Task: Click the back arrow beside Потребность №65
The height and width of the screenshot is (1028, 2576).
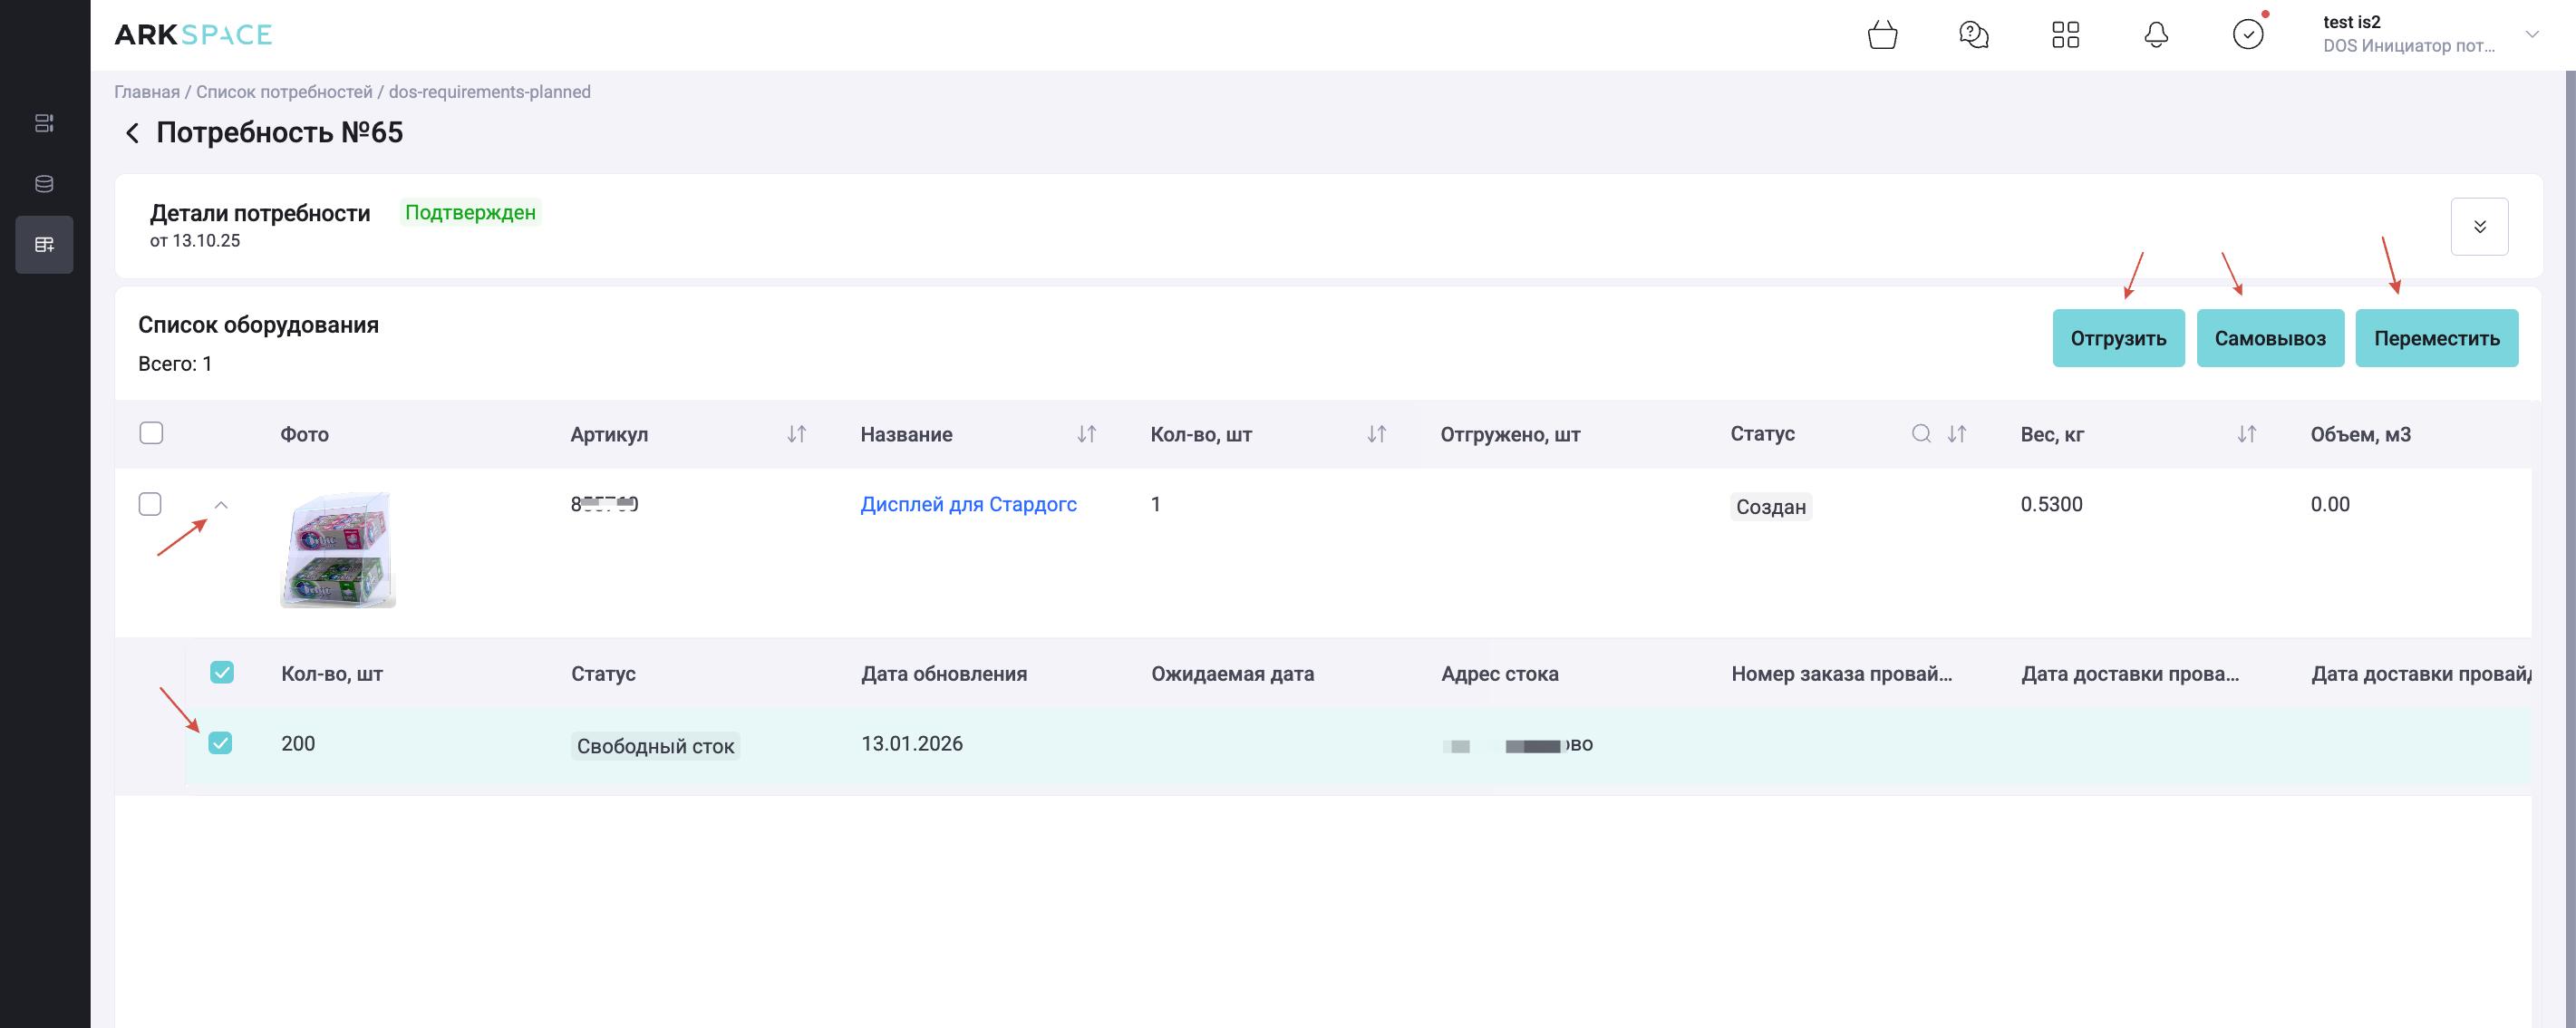Action: pyautogui.click(x=132, y=133)
